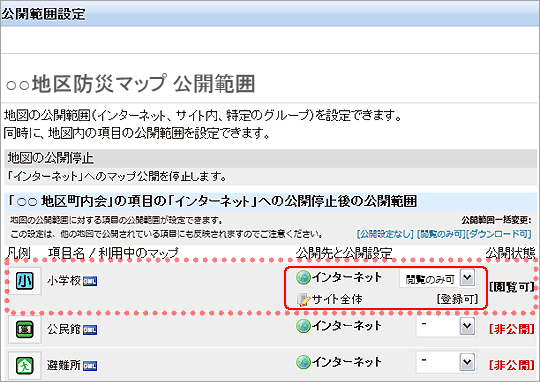The width and height of the screenshot is (540, 382).
Task: Click the 避難所 legend icon
Action: click(x=25, y=365)
